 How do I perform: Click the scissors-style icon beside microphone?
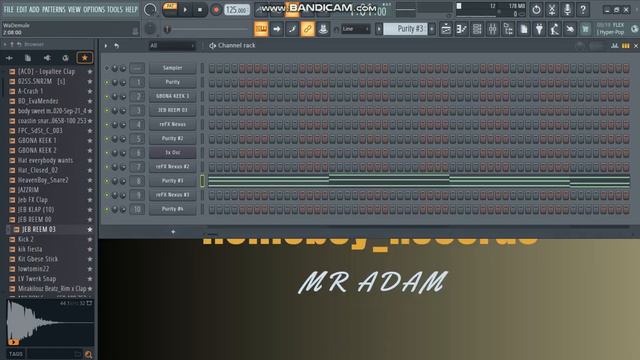click(552, 9)
